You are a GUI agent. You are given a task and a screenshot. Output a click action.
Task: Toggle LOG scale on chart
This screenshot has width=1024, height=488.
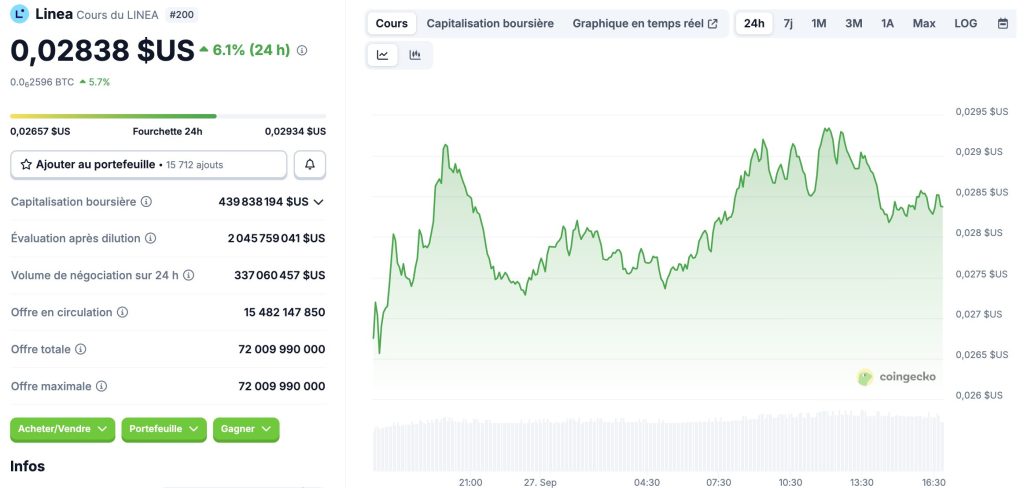tap(965, 24)
